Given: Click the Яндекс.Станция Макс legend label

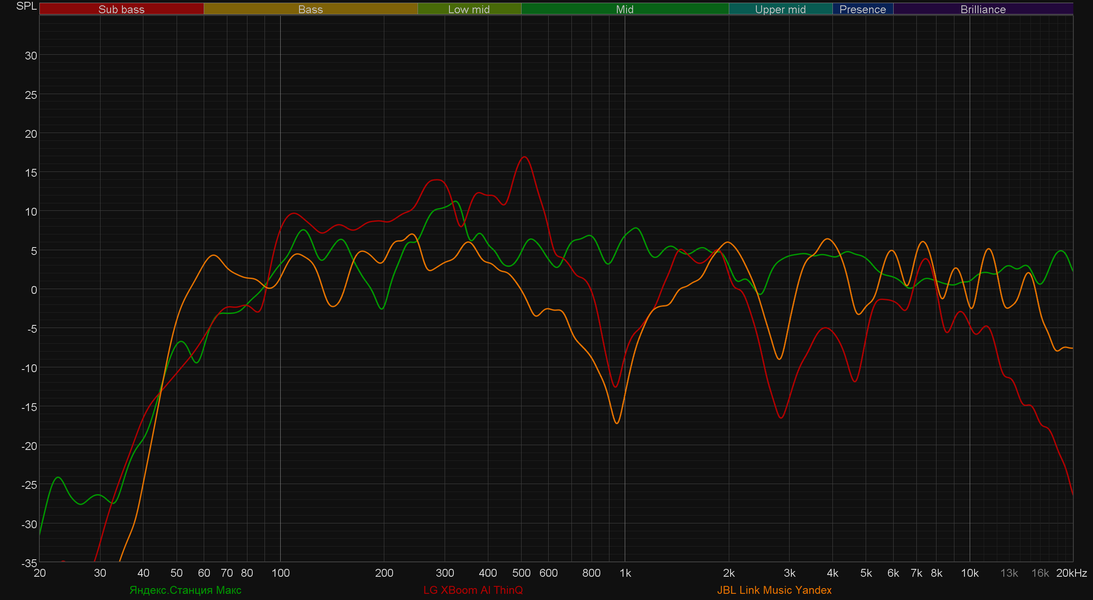Looking at the screenshot, I should point(185,590).
